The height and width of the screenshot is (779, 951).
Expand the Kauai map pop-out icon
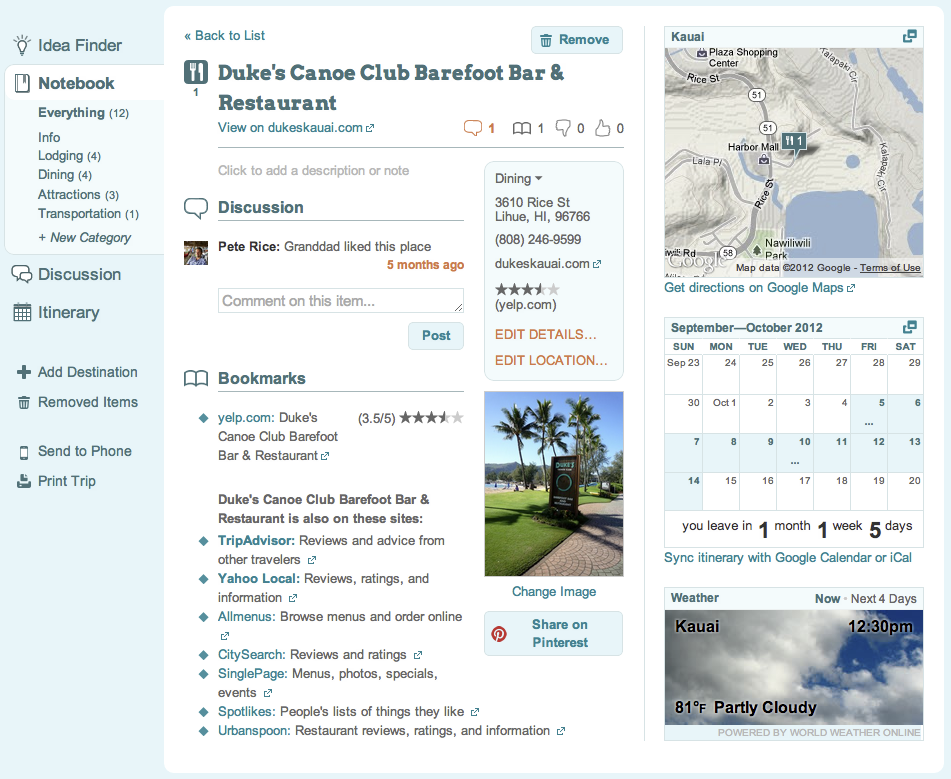click(909, 36)
